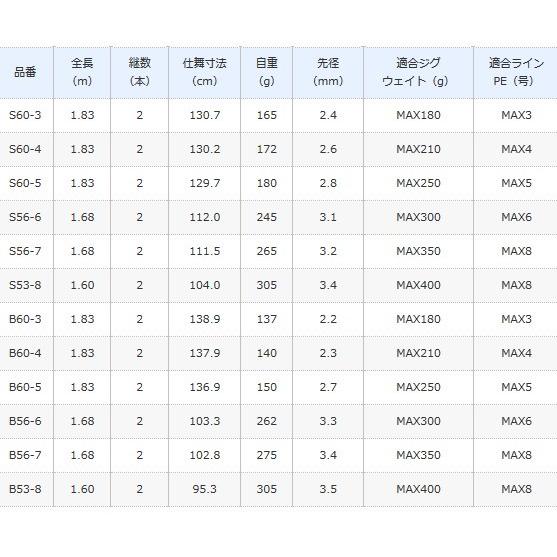Click the 適合ジグウェイト (g) header
The height and width of the screenshot is (557, 557).
(x=418, y=72)
